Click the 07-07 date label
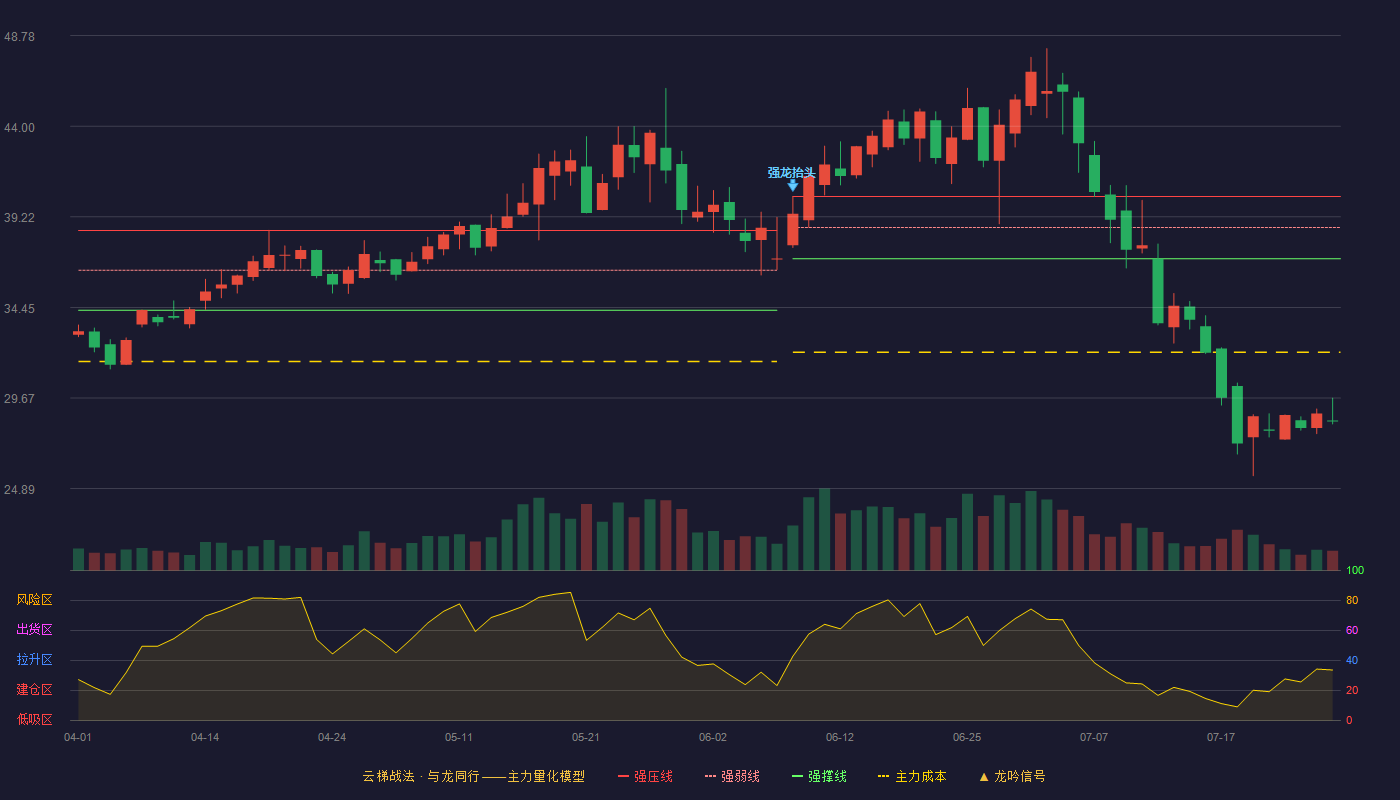1400x800 pixels. [1094, 737]
